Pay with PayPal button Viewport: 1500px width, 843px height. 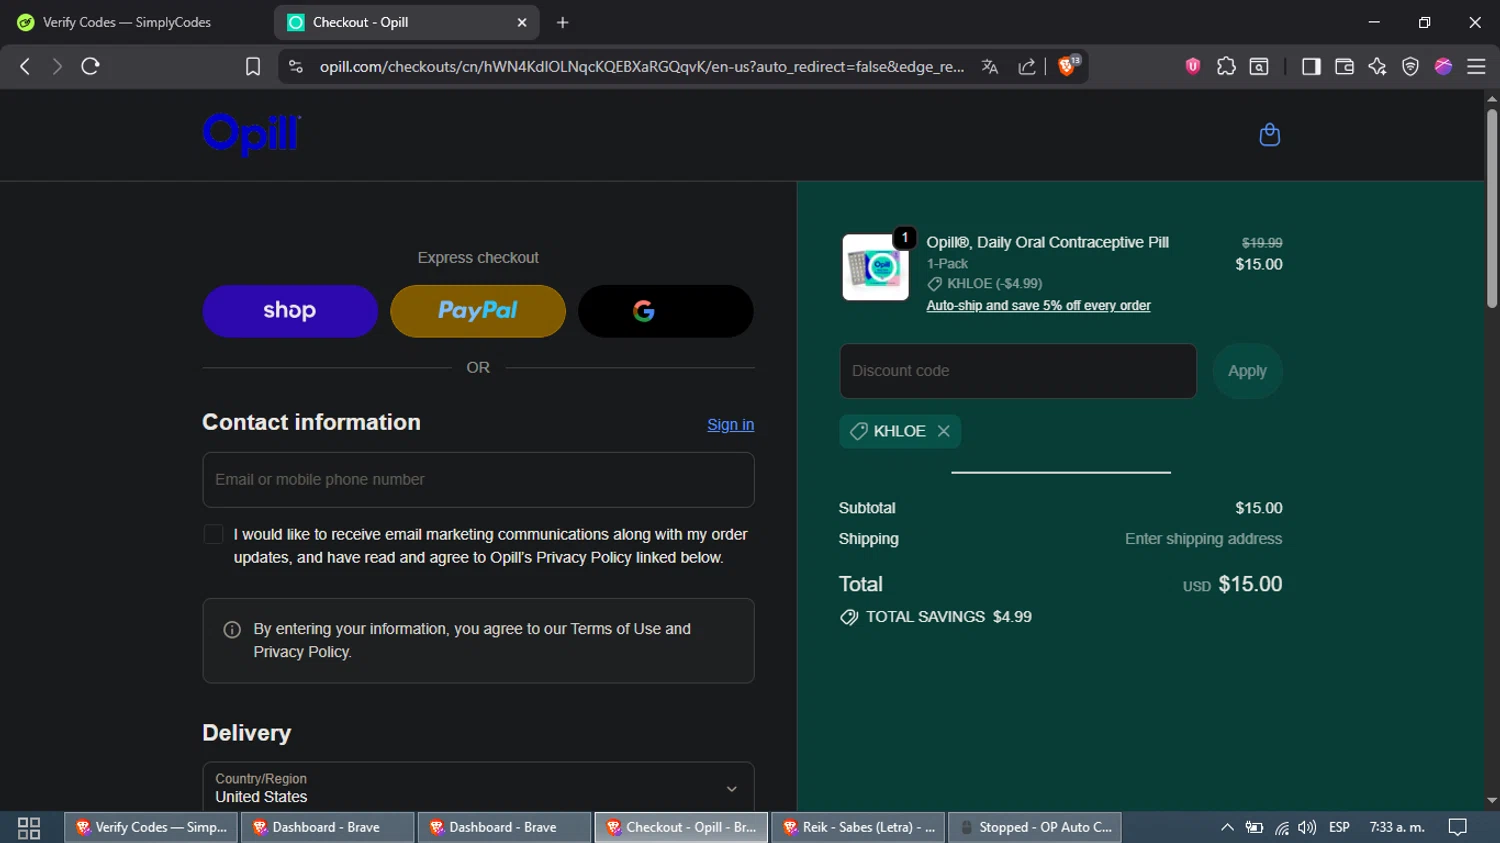[478, 311]
